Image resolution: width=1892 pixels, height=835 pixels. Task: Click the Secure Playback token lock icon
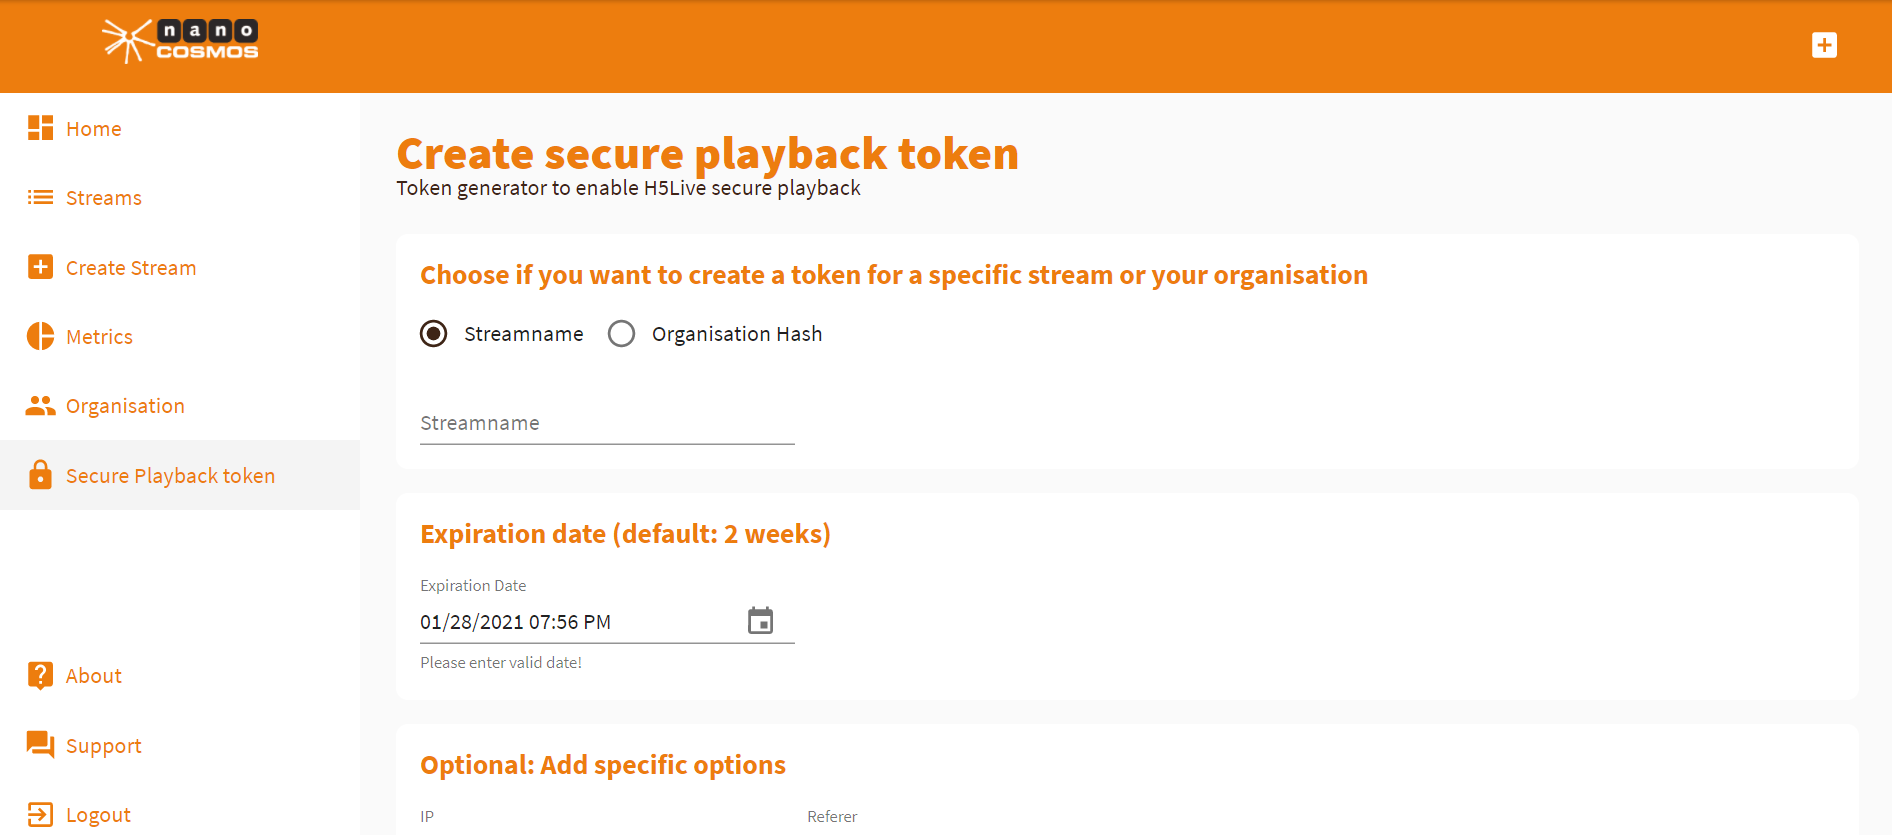40,475
